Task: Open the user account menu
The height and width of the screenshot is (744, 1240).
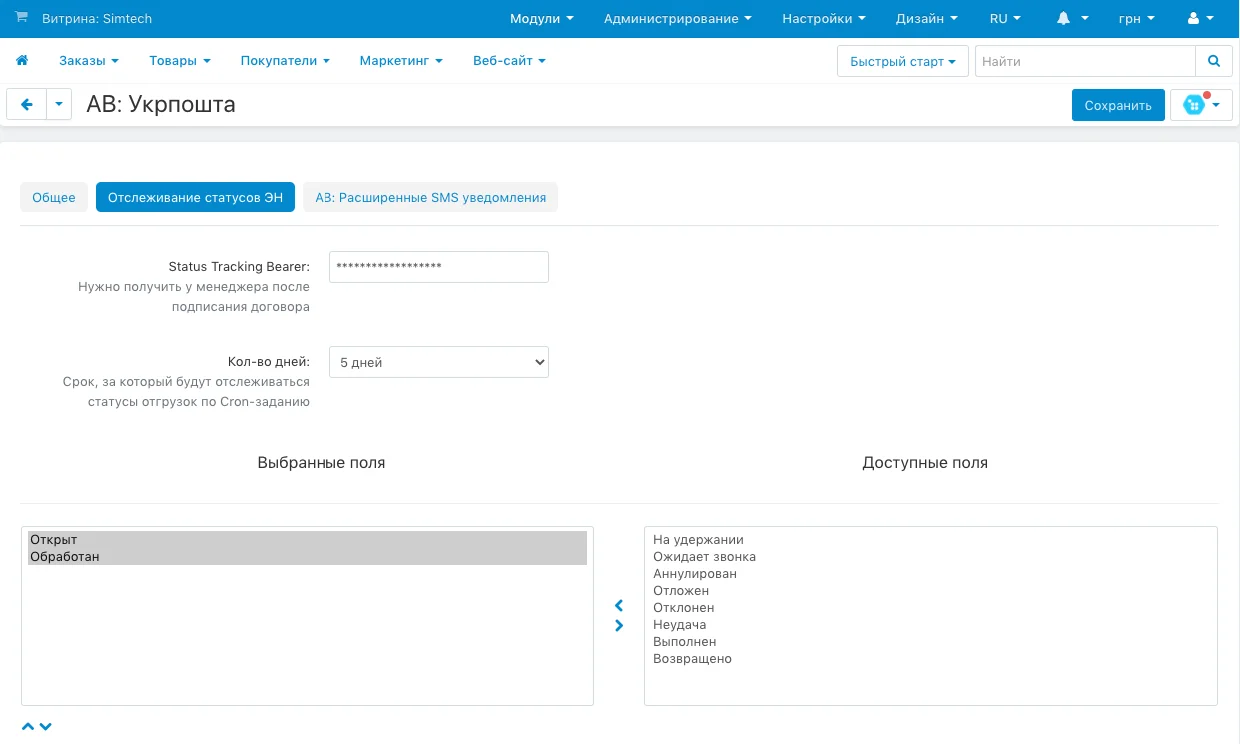Action: 1199,19
